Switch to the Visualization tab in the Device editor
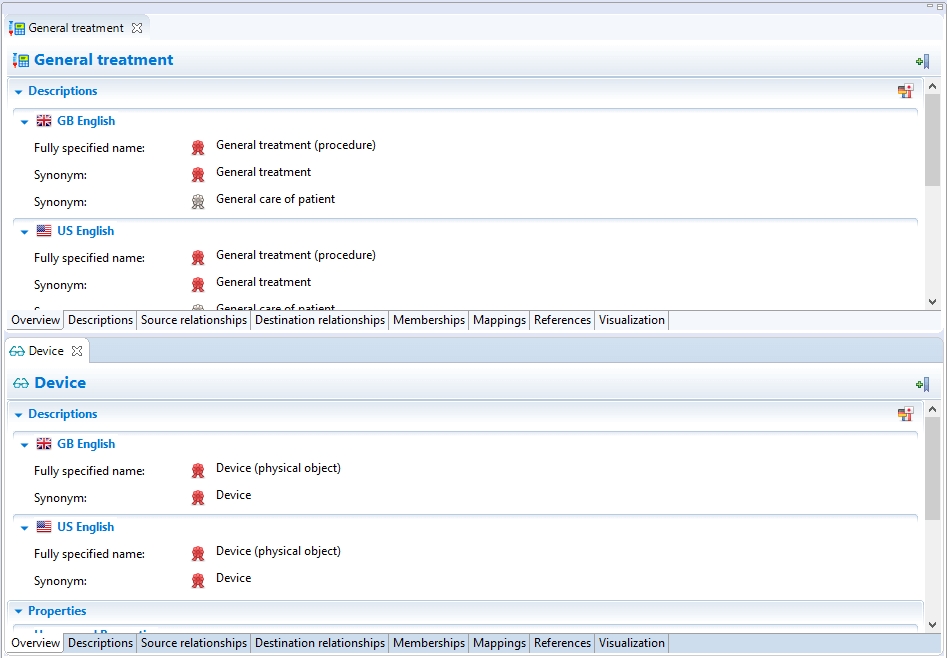 coord(631,643)
